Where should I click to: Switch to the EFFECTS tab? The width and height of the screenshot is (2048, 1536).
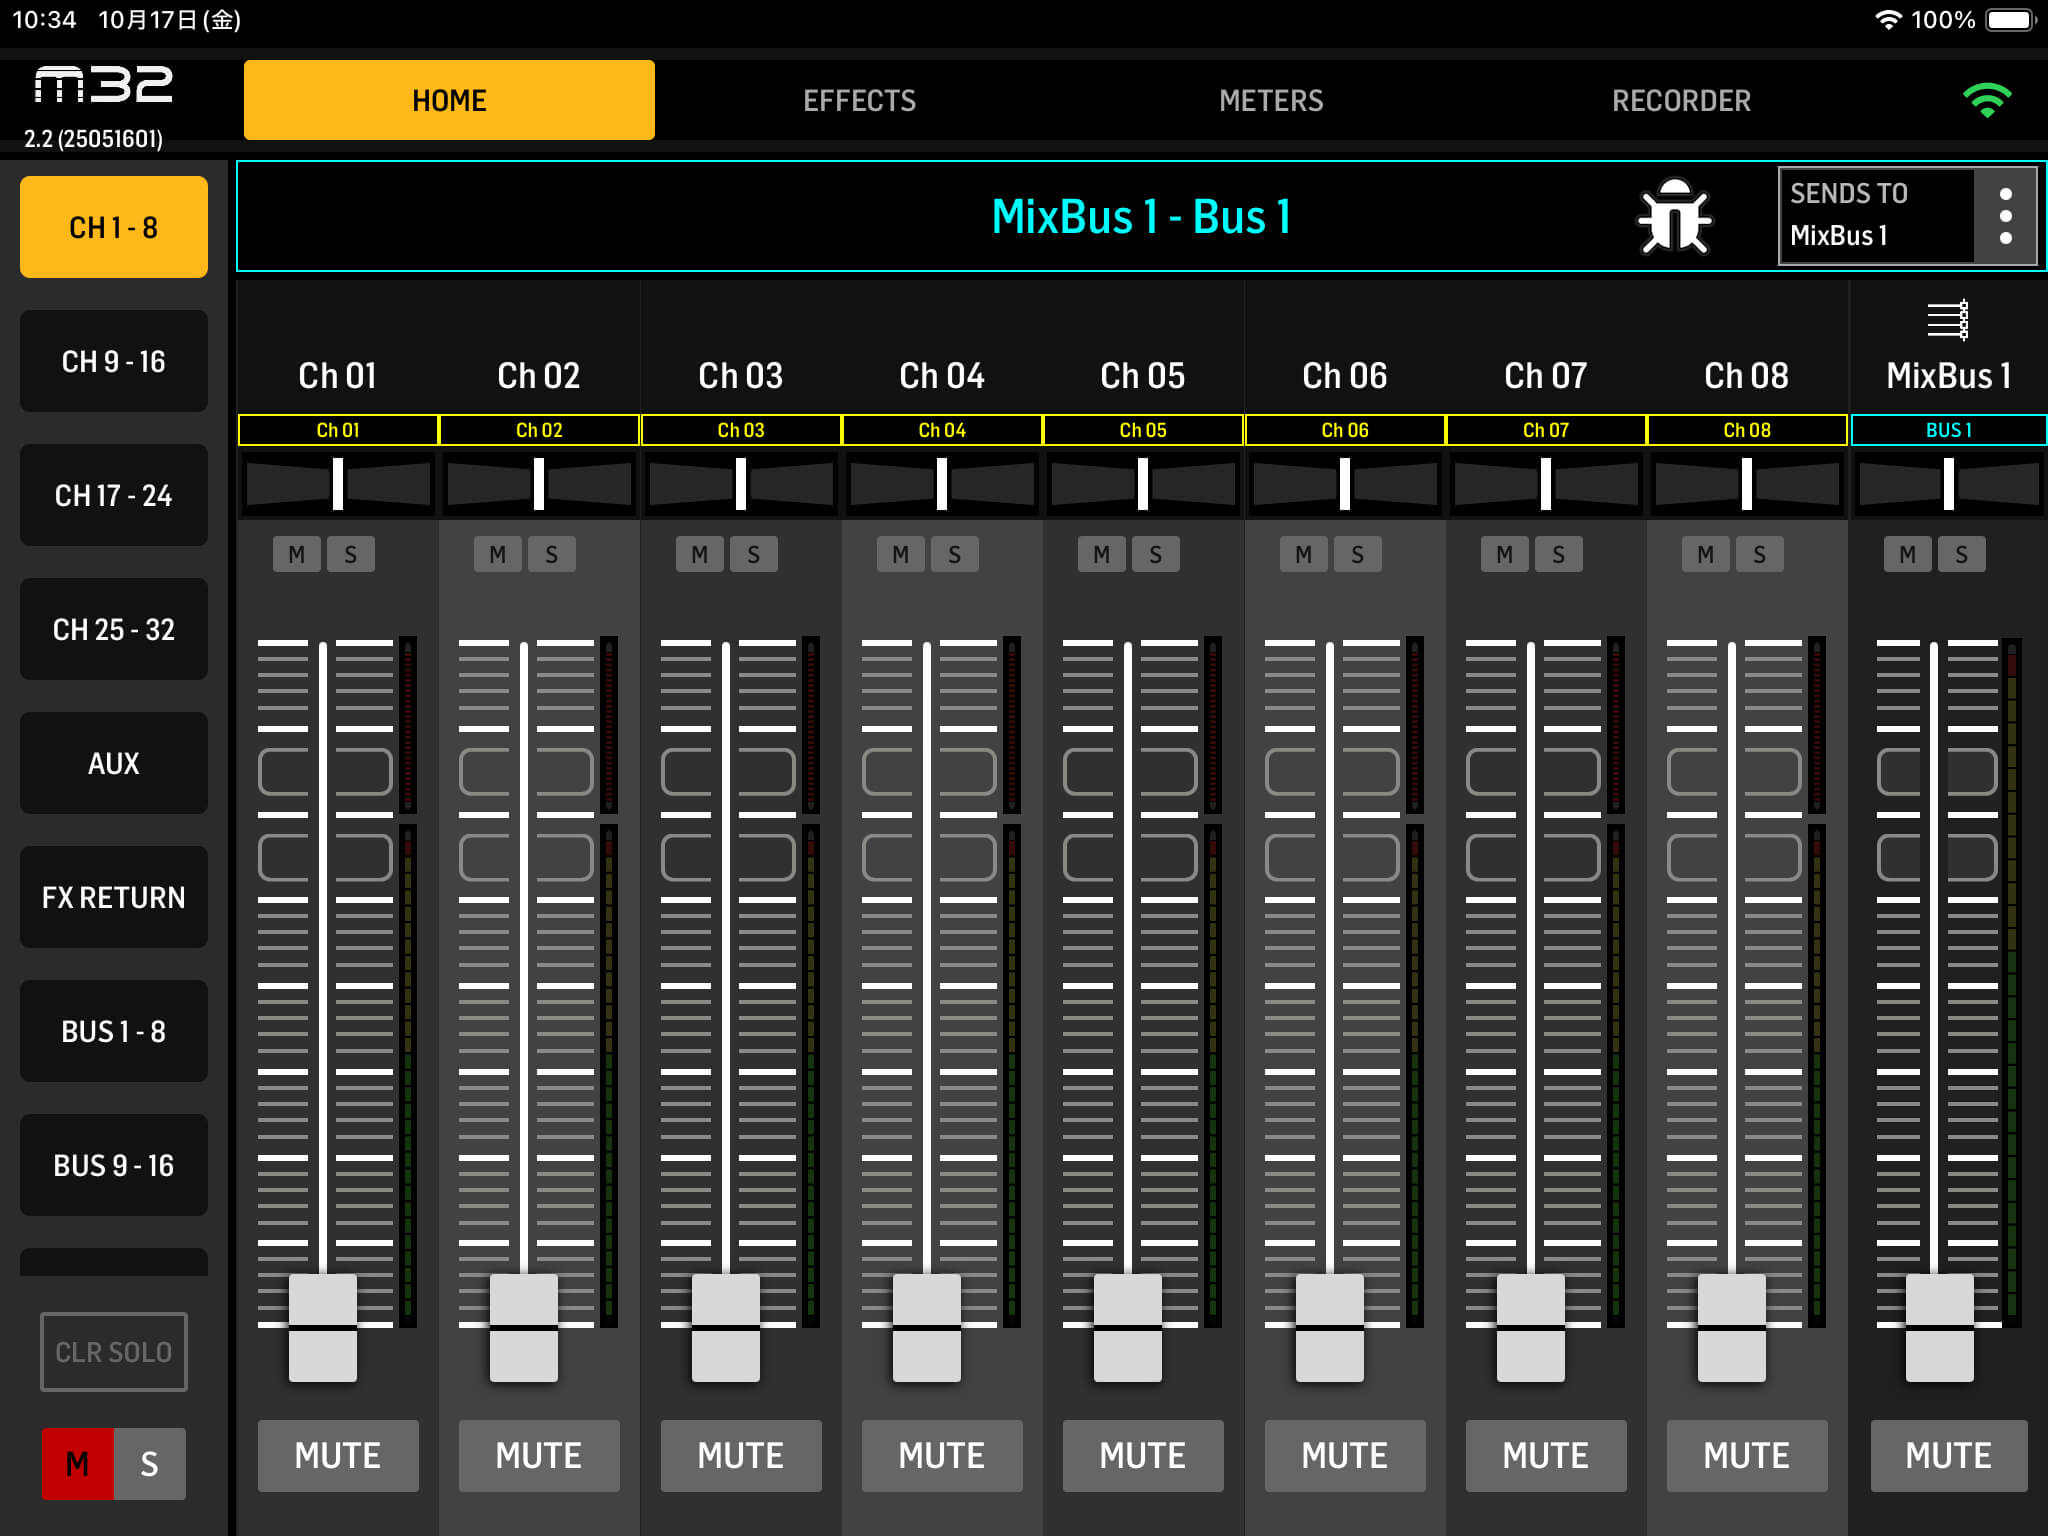pos(859,101)
